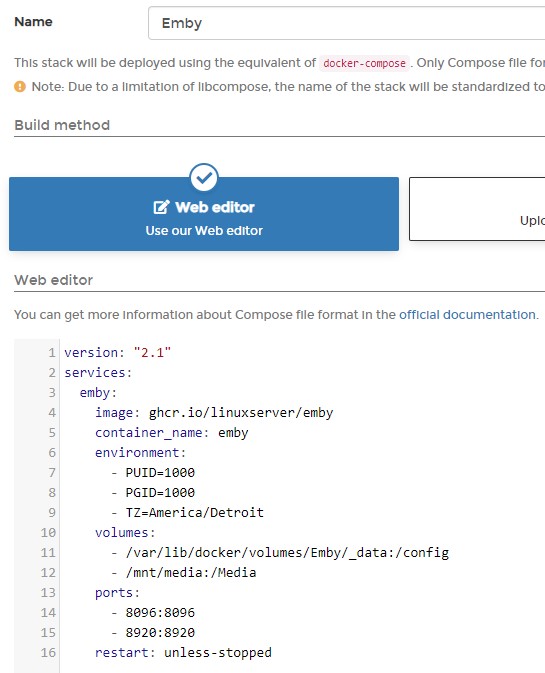Click the Build method section heading
Image resolution: width=545 pixels, height=673 pixels.
62,125
